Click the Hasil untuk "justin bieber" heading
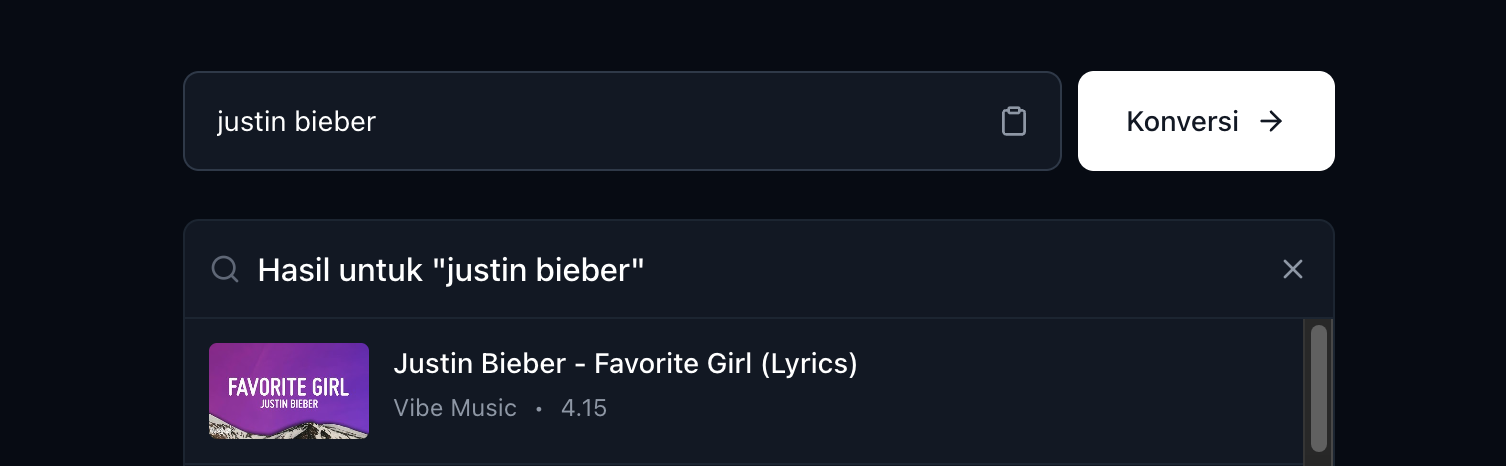 point(451,269)
